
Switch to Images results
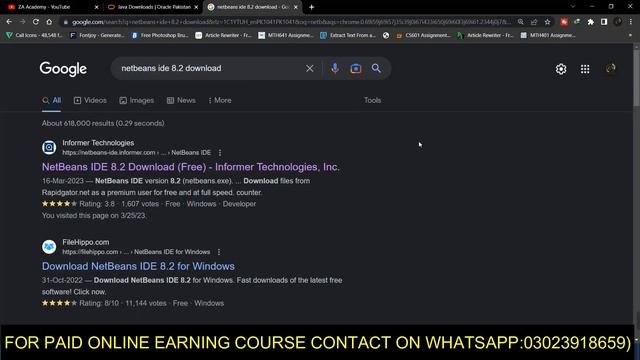[137, 100]
